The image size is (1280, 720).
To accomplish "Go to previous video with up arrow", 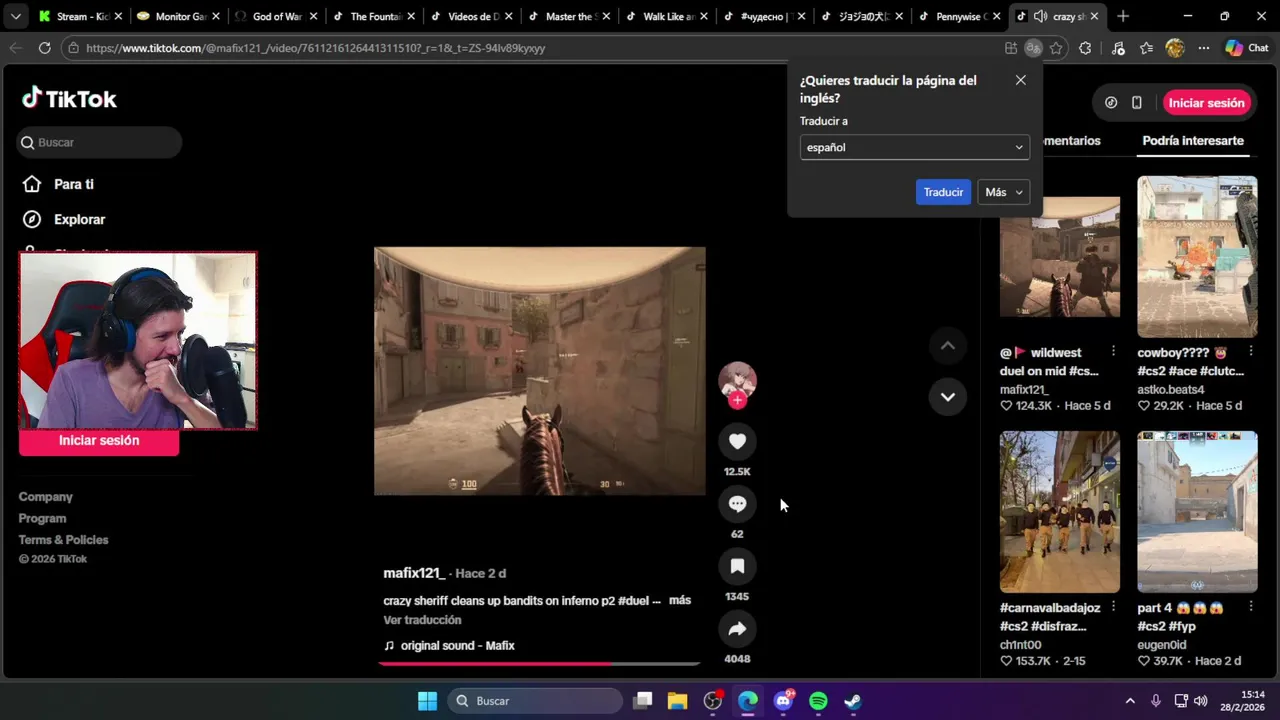I will point(947,346).
